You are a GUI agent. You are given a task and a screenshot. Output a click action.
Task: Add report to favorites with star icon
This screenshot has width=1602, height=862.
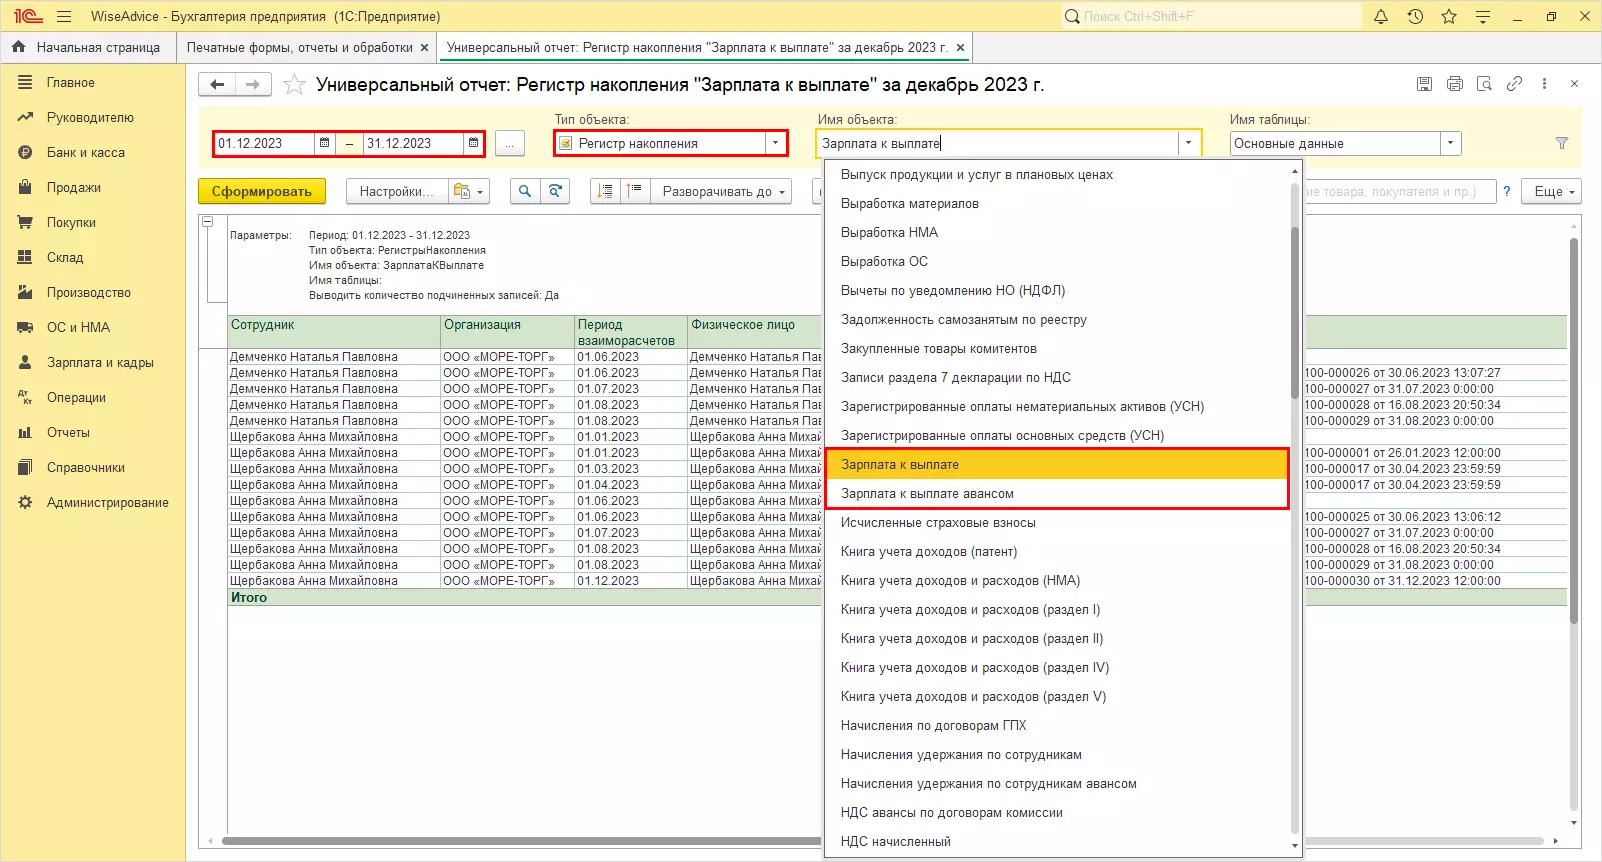coord(294,85)
